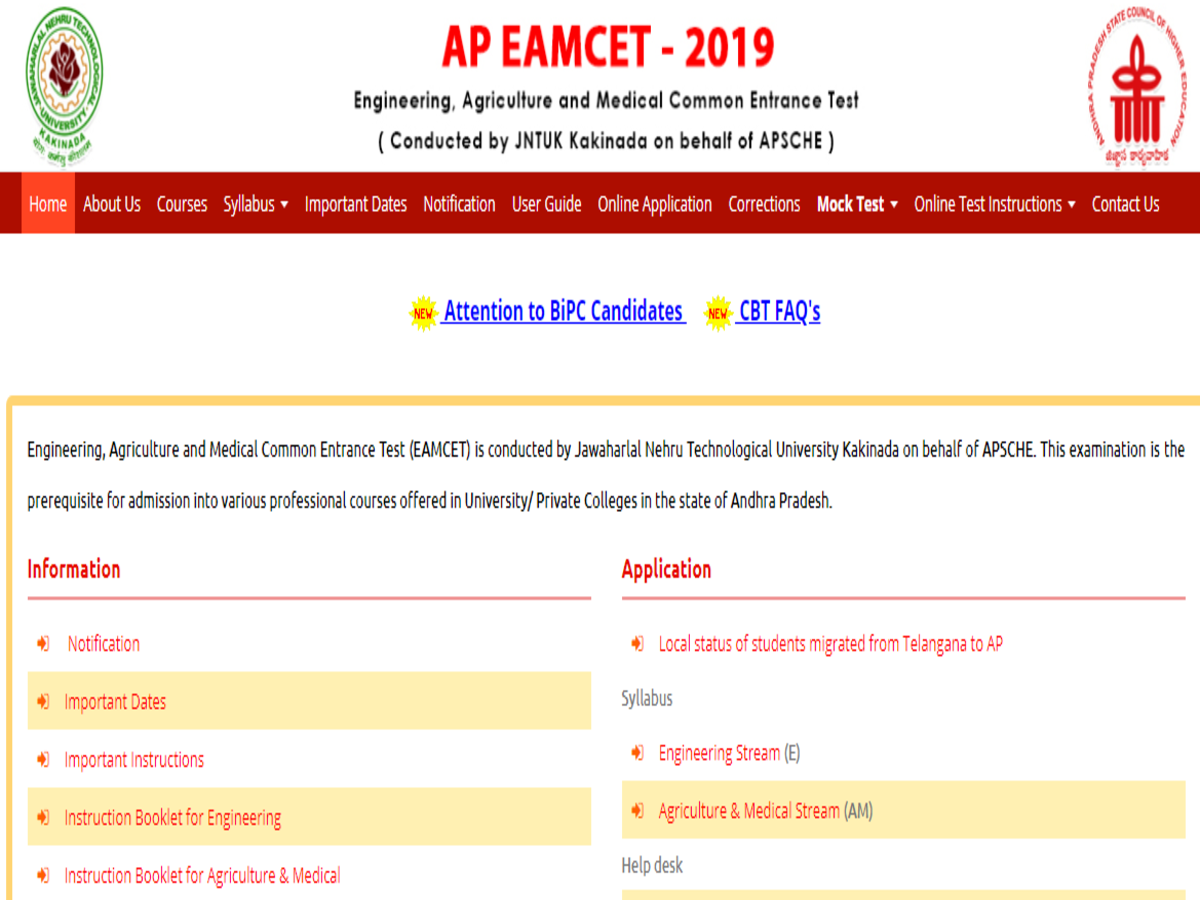Viewport: 1200px width, 900px height.
Task: Click the 'Conducted by JNTUK Kakinada' subtitle text
Action: pos(606,141)
